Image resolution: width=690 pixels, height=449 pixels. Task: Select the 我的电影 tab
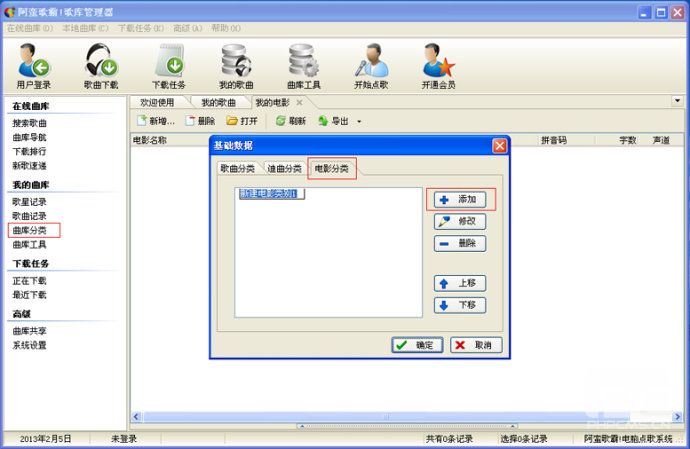click(272, 103)
